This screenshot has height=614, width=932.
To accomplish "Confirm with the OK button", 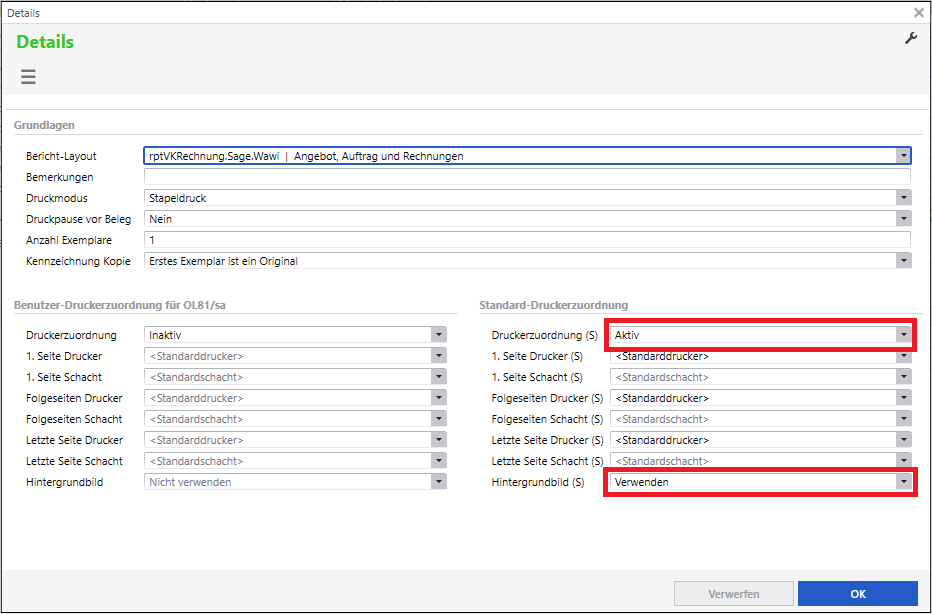I will click(x=857, y=594).
